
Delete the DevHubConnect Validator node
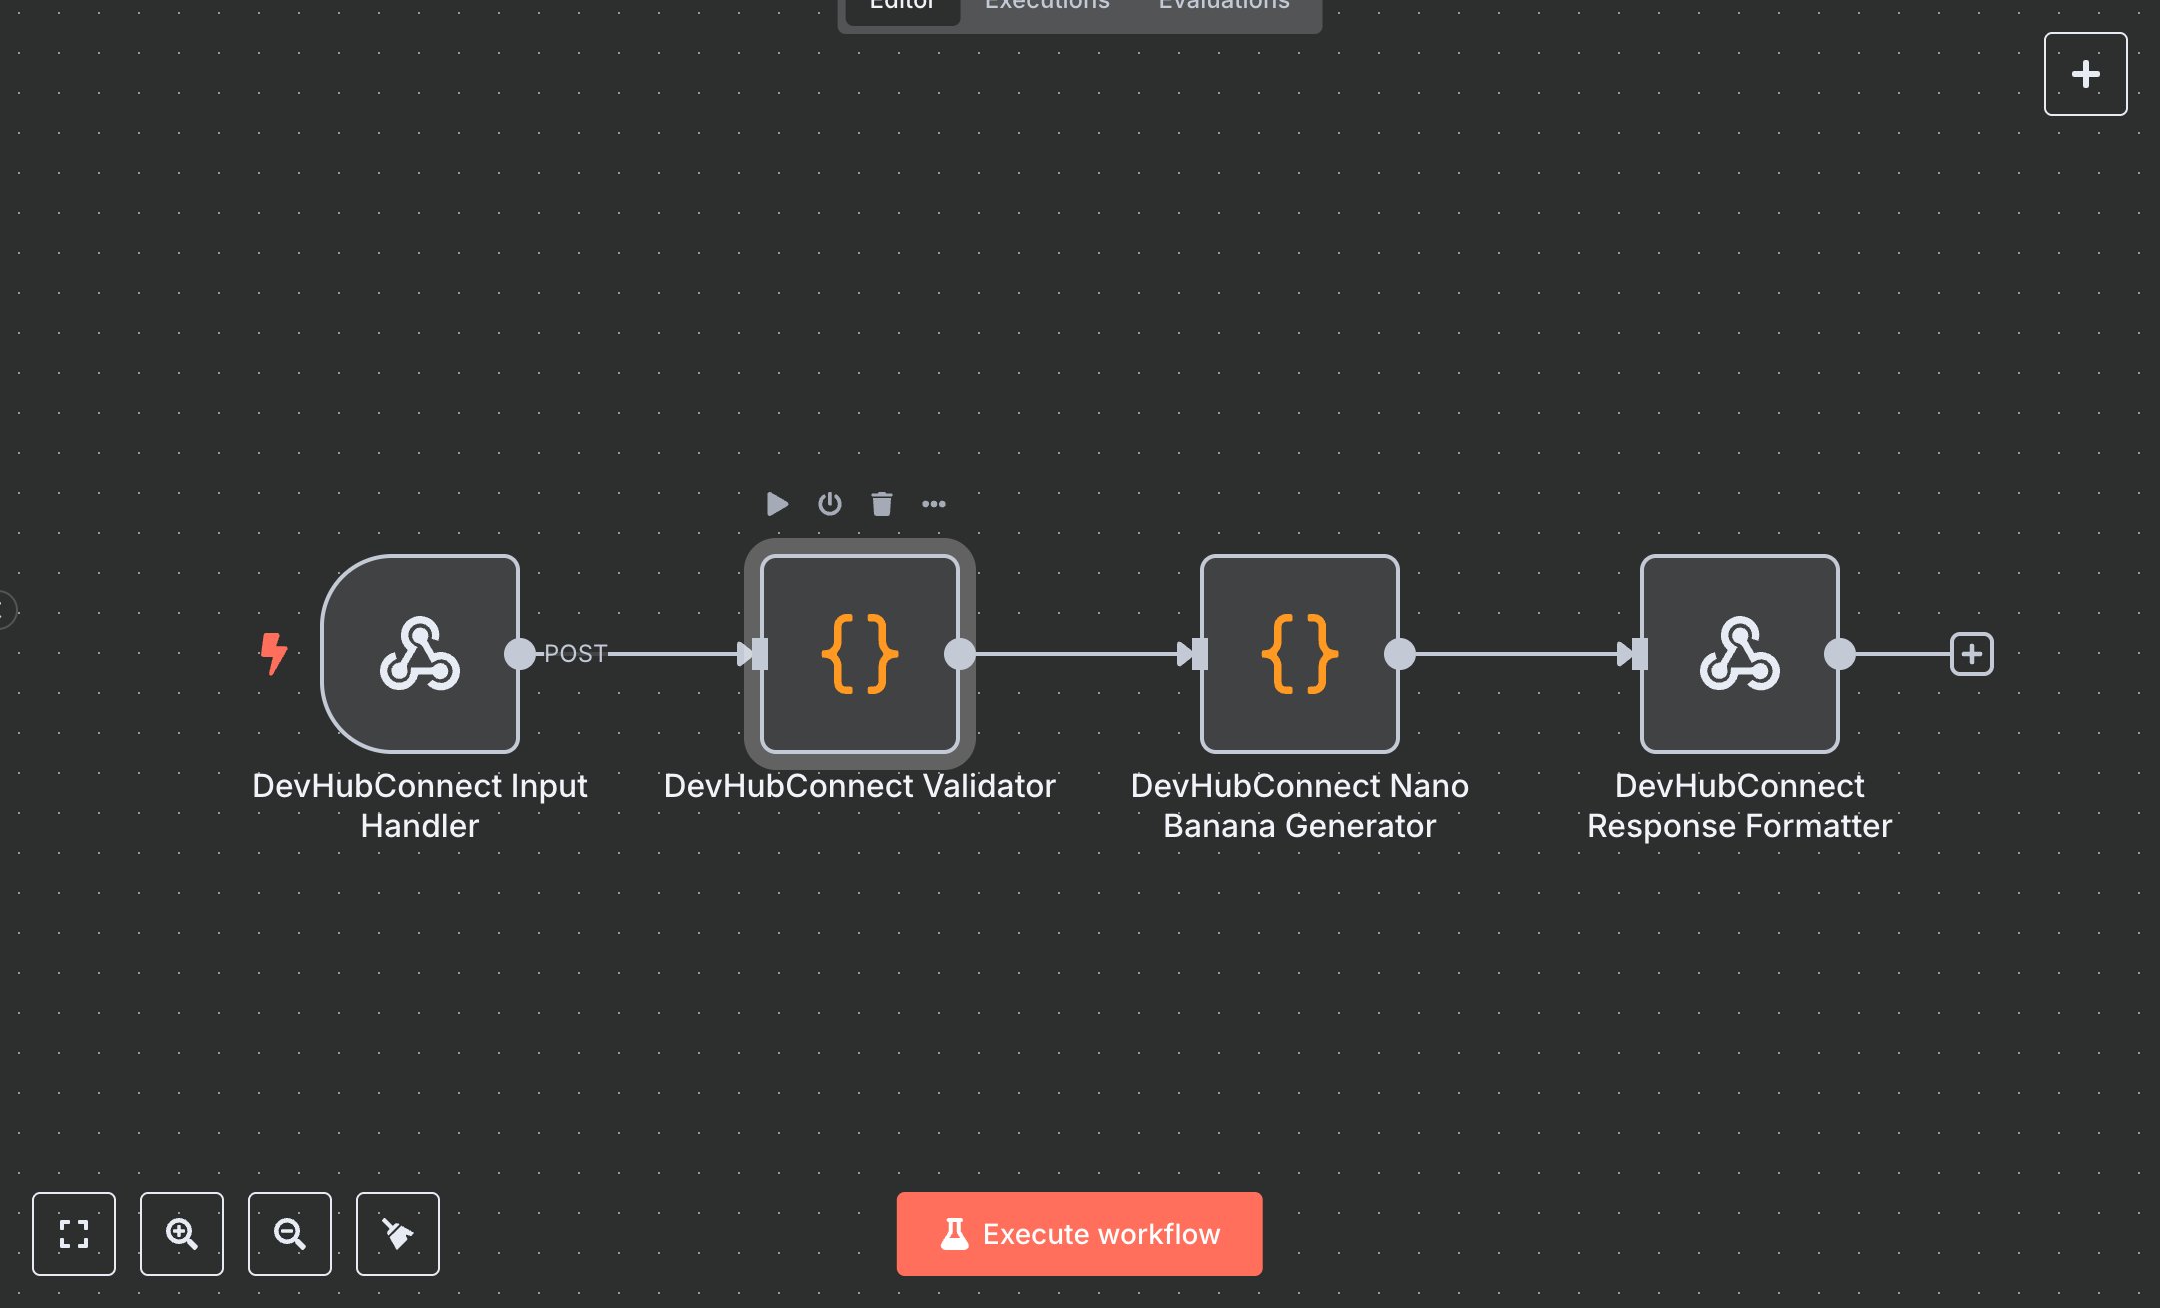pyautogui.click(x=881, y=503)
